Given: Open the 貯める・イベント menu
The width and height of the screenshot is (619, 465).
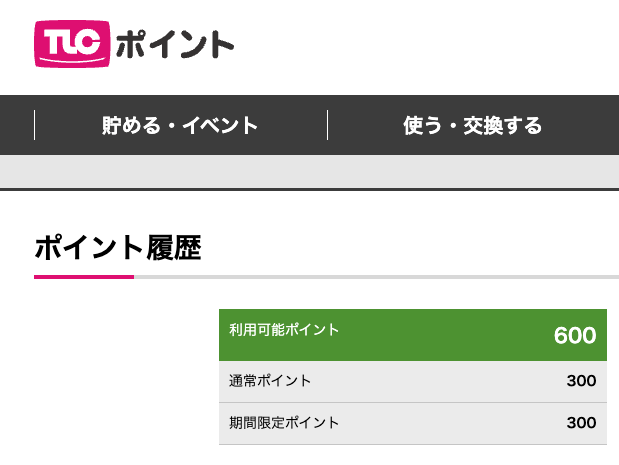Looking at the screenshot, I should point(180,126).
